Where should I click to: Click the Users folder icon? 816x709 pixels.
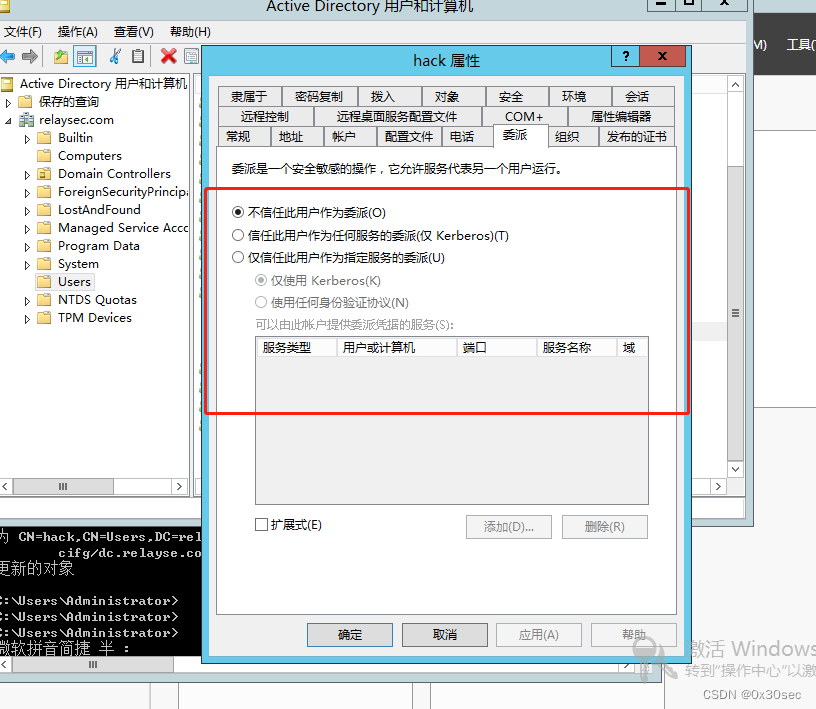45,282
